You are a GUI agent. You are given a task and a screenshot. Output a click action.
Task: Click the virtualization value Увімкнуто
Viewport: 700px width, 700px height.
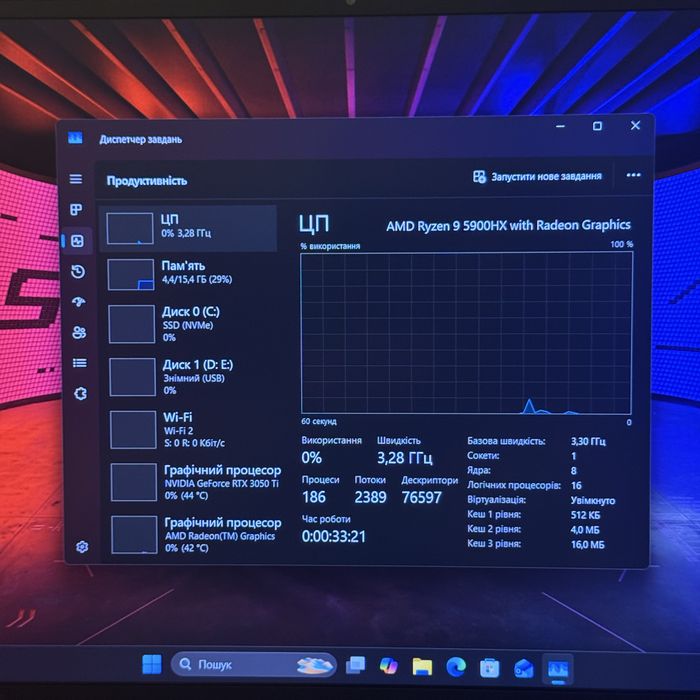click(593, 500)
